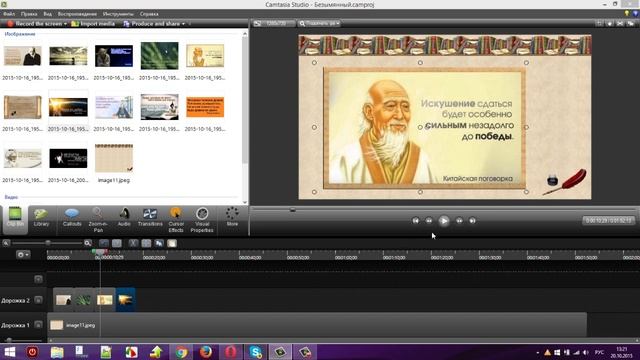Open the Library tab

[x=41, y=218]
